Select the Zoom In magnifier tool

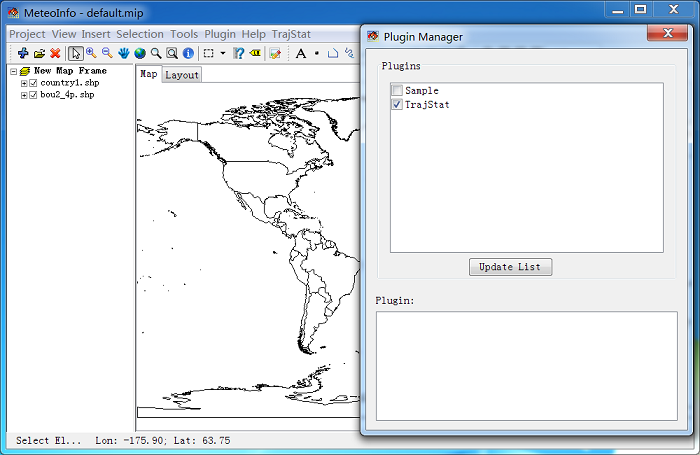(x=91, y=53)
